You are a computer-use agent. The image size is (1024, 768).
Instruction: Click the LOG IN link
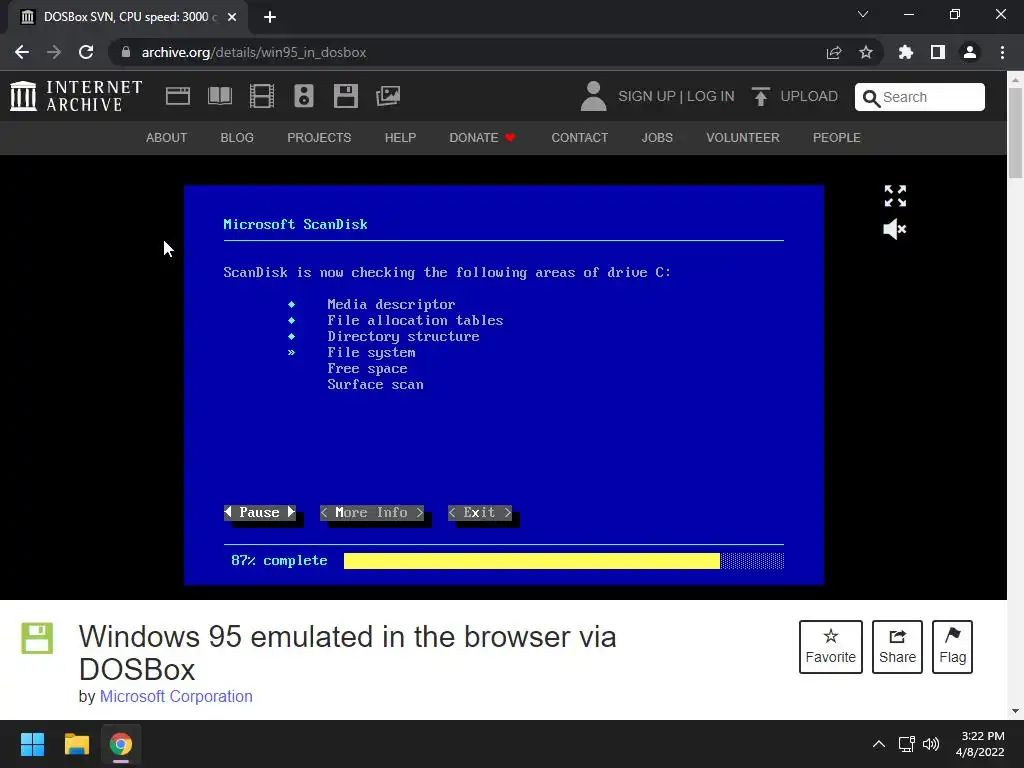(711, 97)
